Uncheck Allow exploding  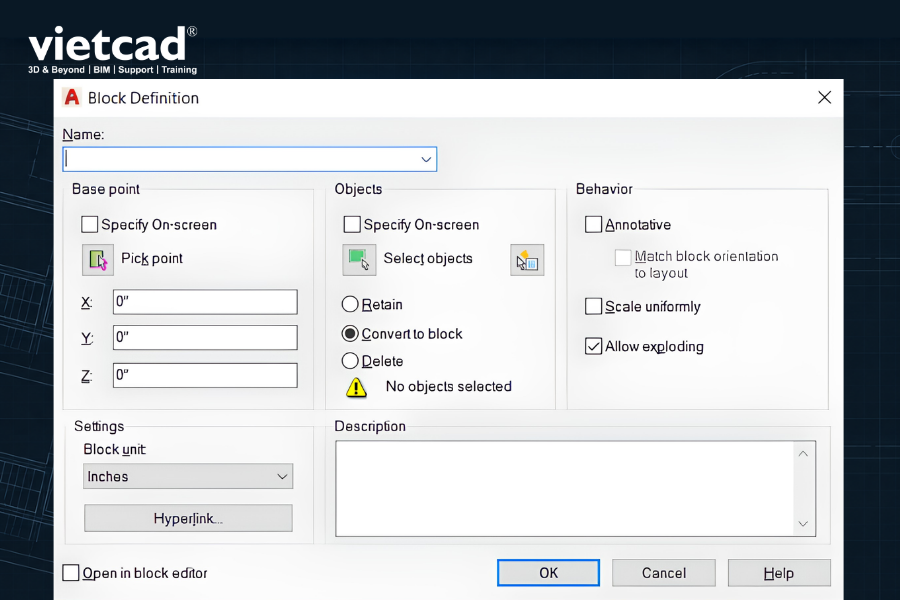(593, 346)
